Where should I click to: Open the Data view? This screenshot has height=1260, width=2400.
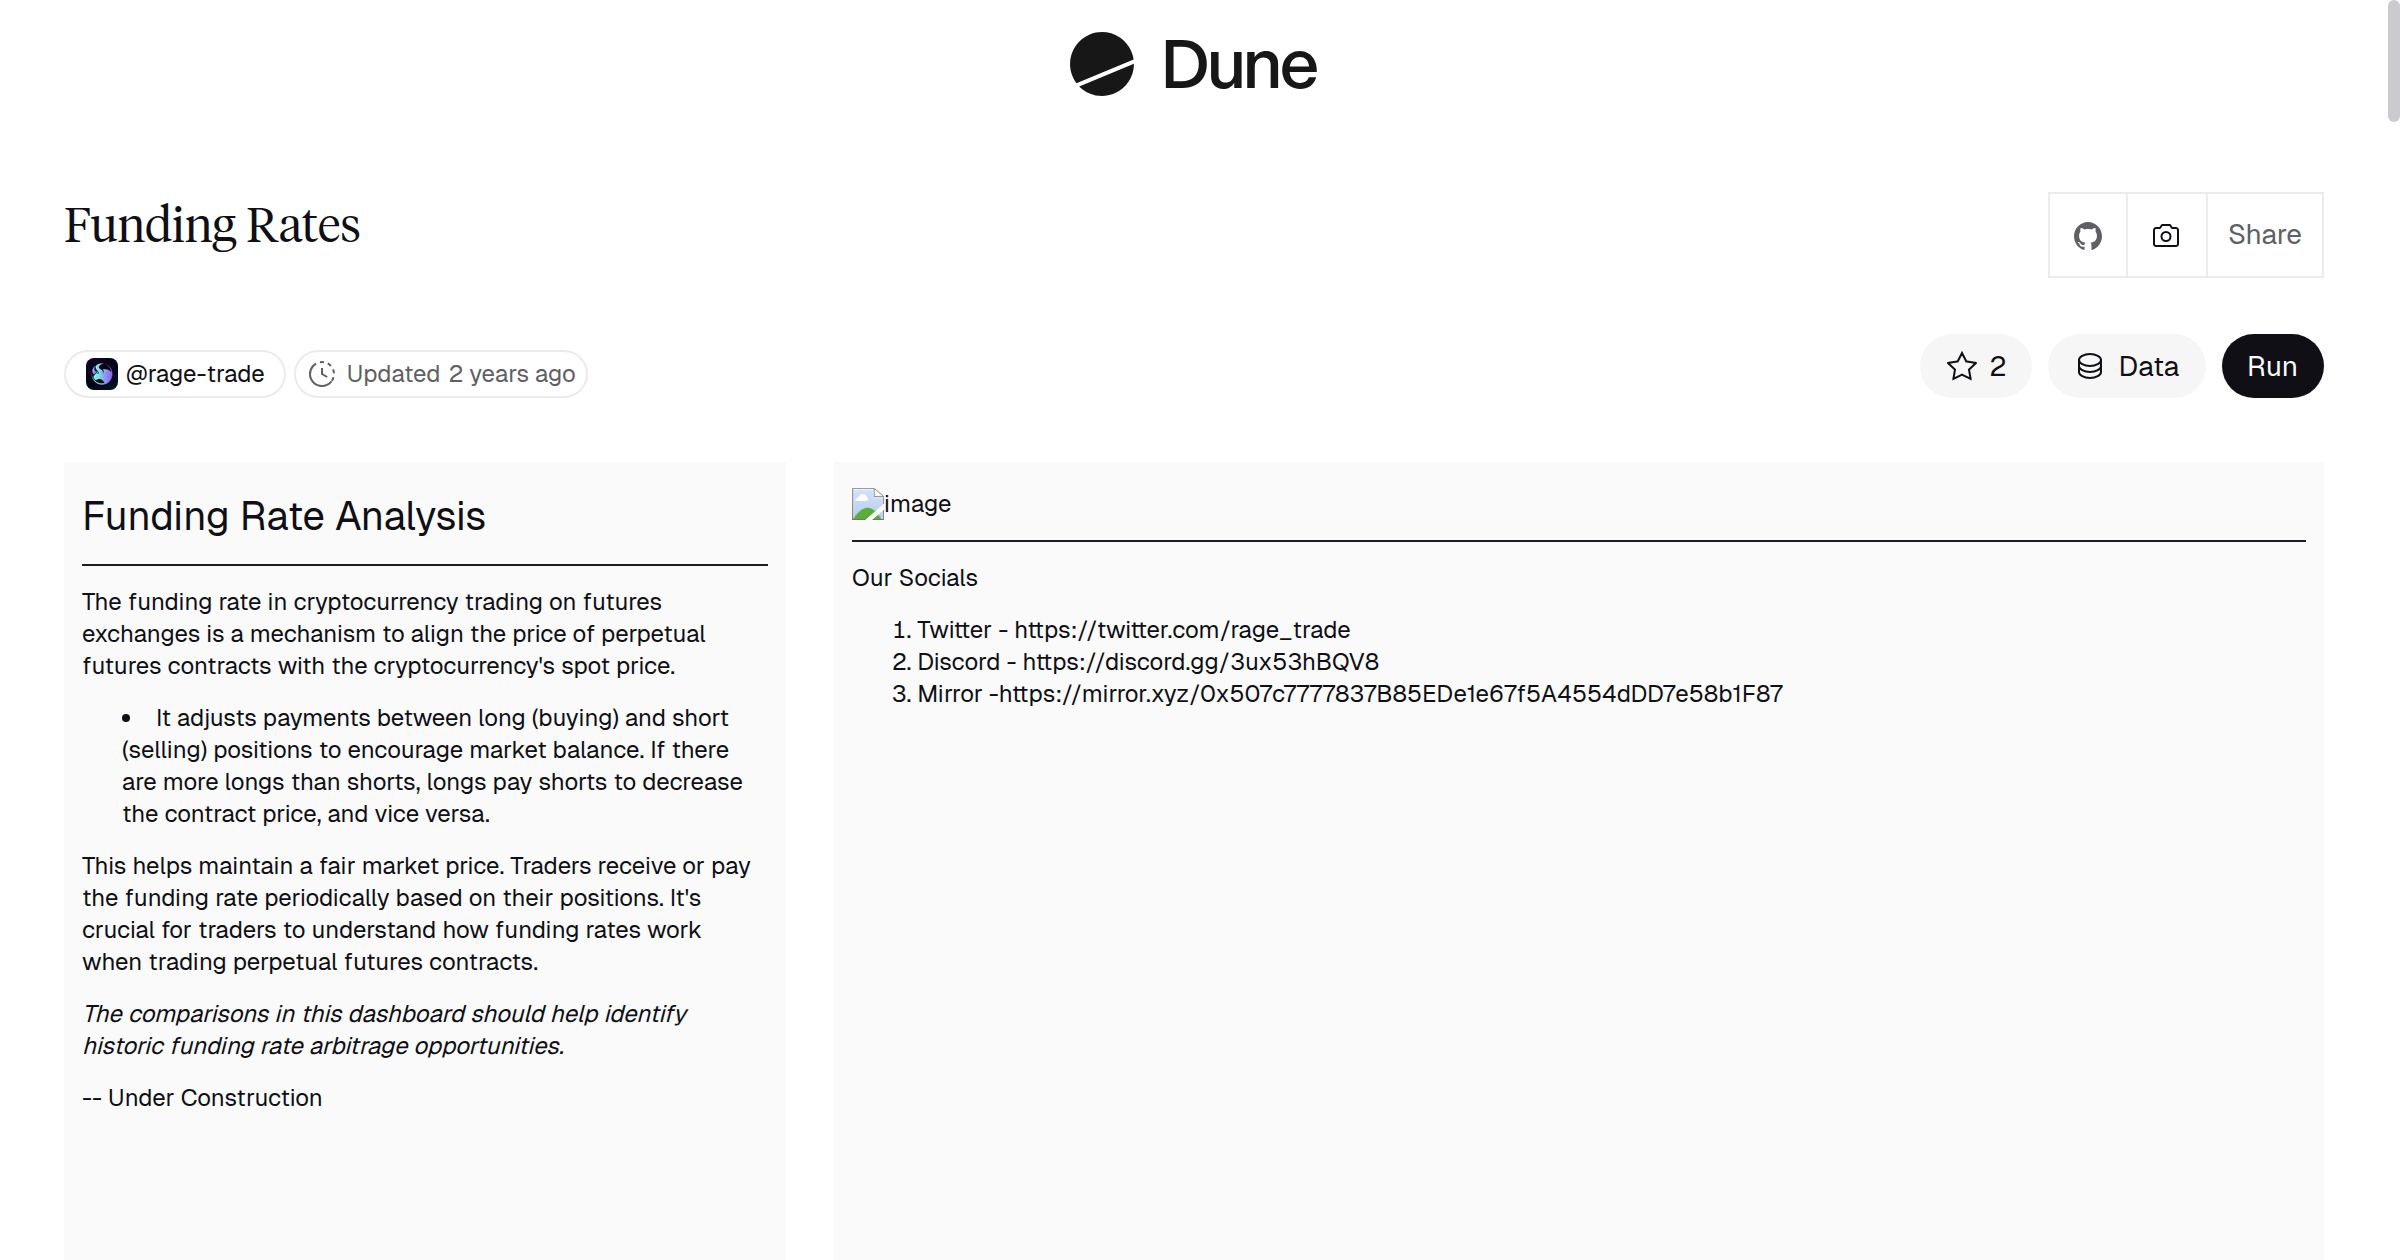tap(2126, 366)
